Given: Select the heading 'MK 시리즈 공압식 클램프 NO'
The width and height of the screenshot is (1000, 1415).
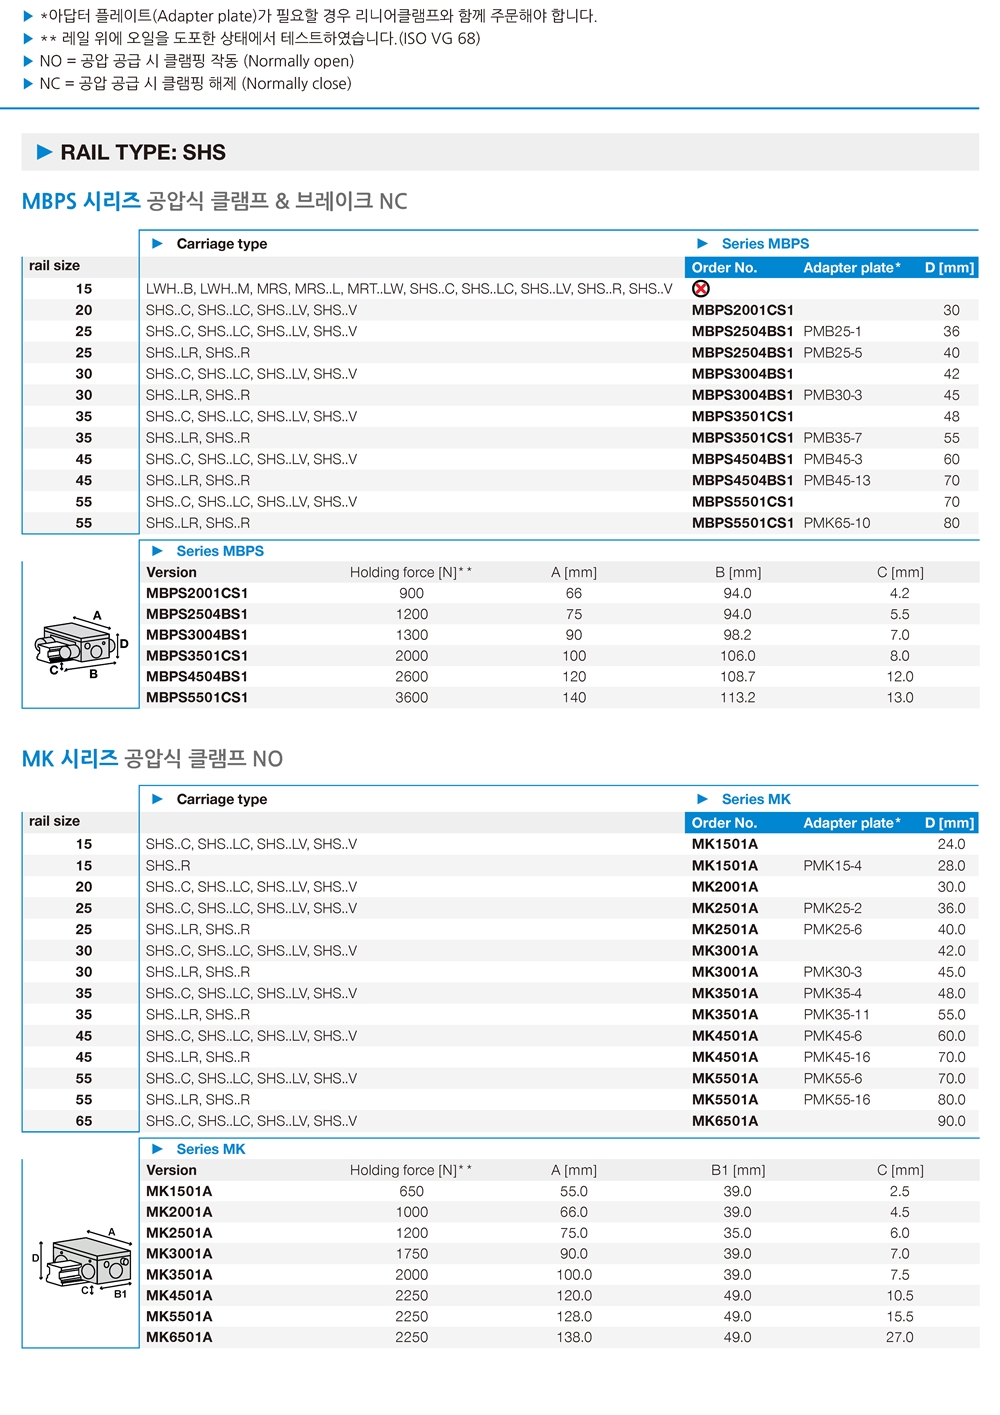Looking at the screenshot, I should (152, 759).
